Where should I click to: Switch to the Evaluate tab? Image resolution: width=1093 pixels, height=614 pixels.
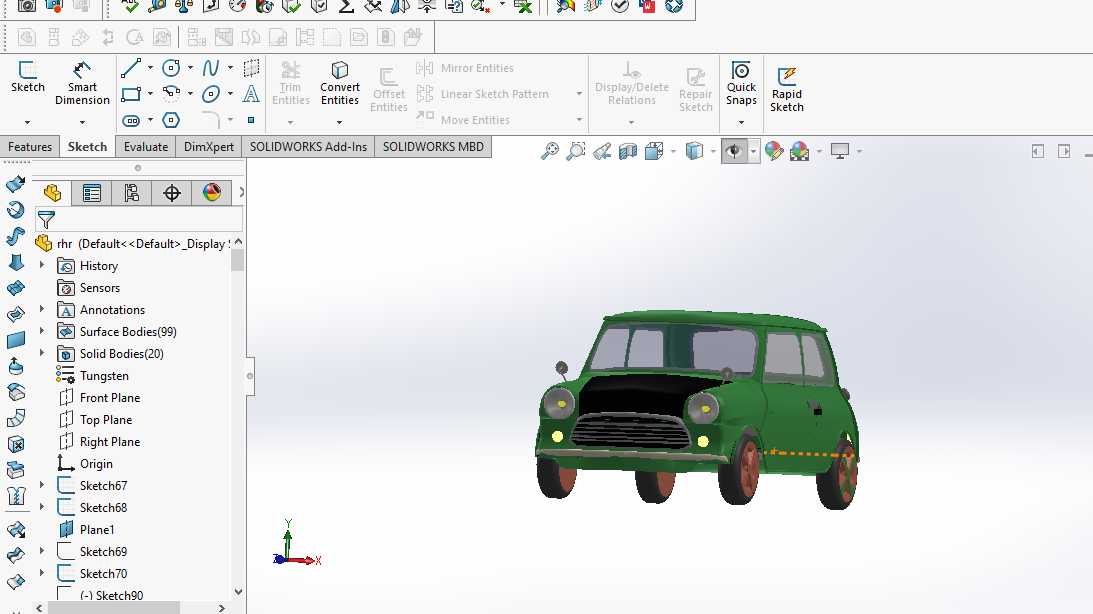pyautogui.click(x=146, y=147)
